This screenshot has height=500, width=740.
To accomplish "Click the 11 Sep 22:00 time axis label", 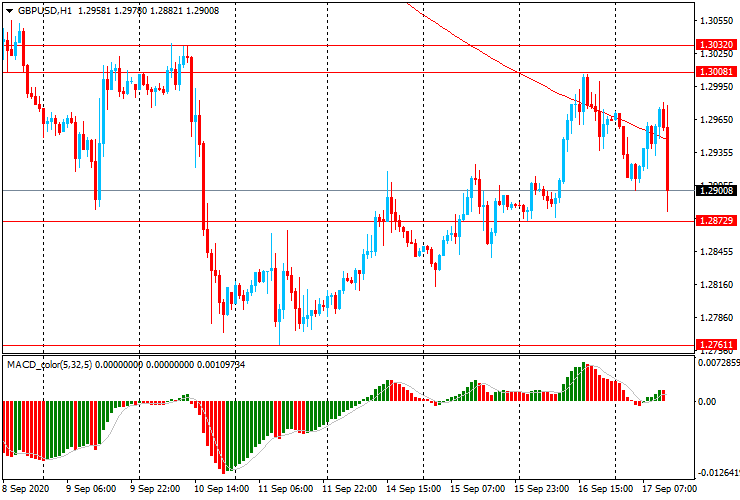I will (x=349, y=489).
